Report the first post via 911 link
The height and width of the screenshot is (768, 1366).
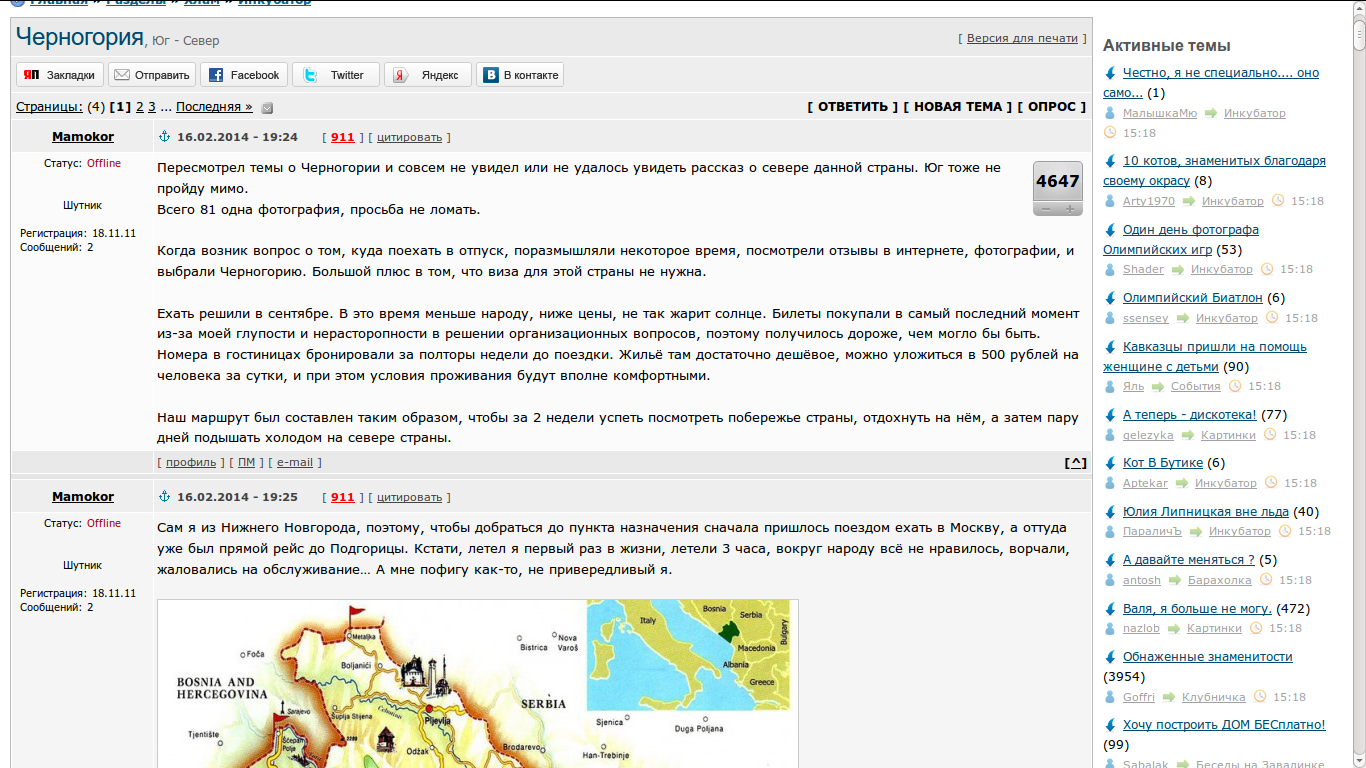[x=343, y=137]
